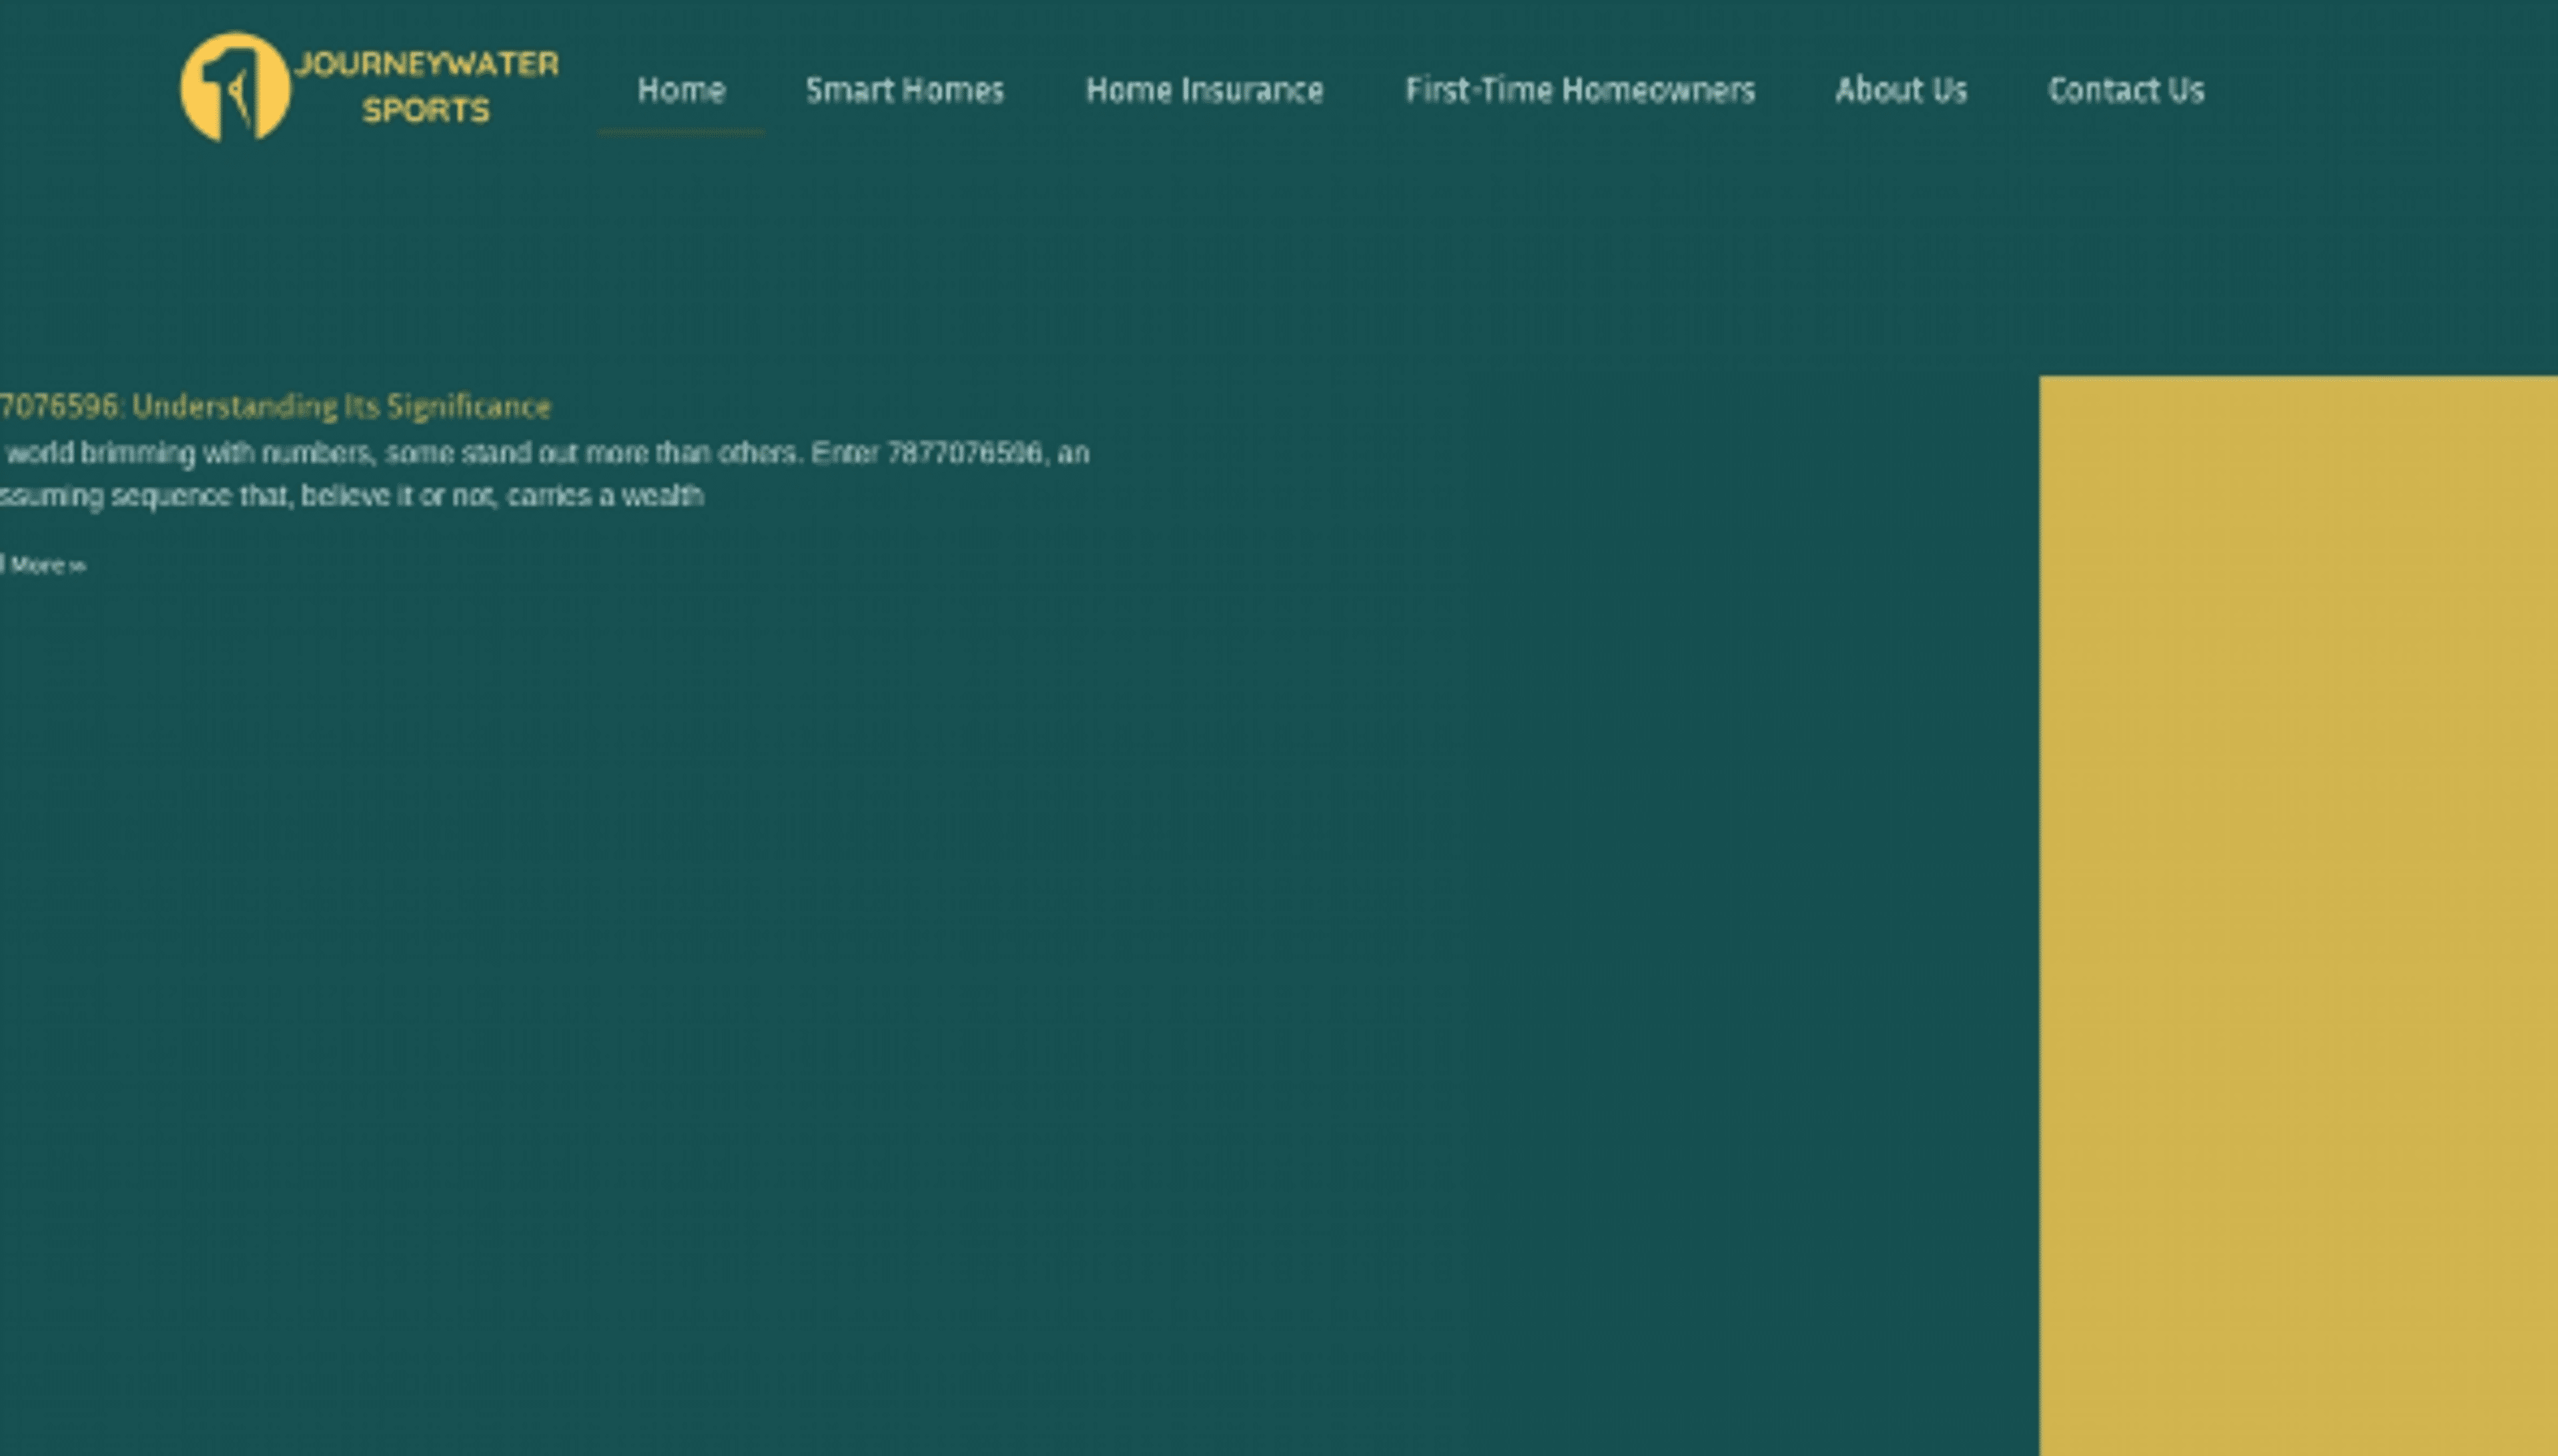Click the round yellow Journeywater logo icon
The image size is (2558, 1456).
point(234,87)
